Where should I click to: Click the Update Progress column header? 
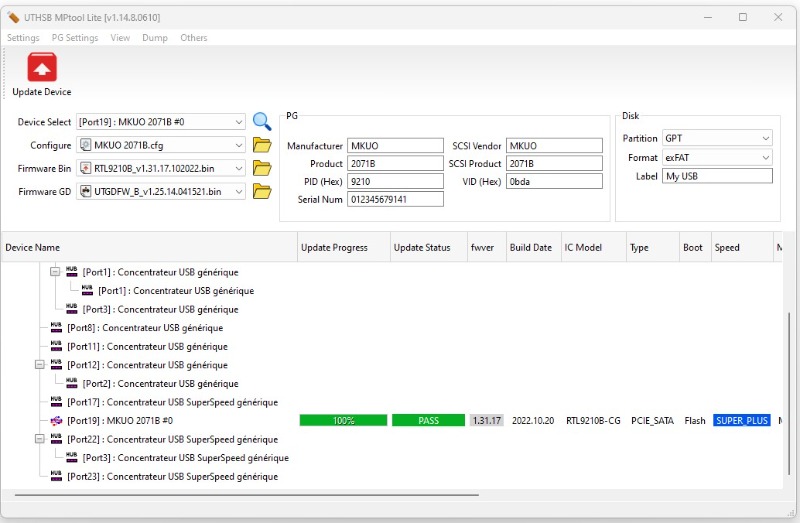tap(334, 248)
